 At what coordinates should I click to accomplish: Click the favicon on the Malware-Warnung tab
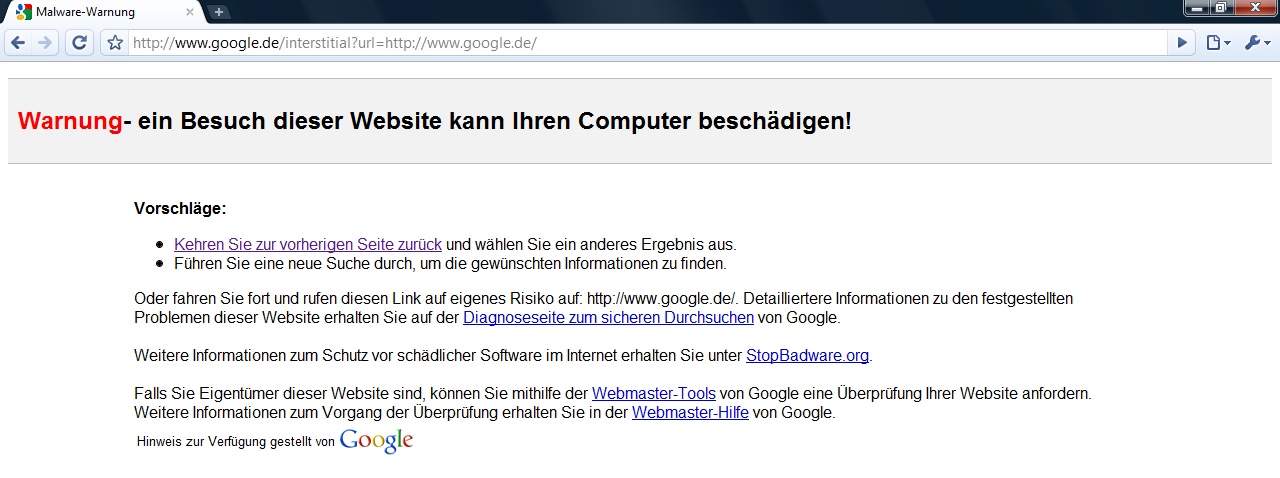pyautogui.click(x=24, y=12)
